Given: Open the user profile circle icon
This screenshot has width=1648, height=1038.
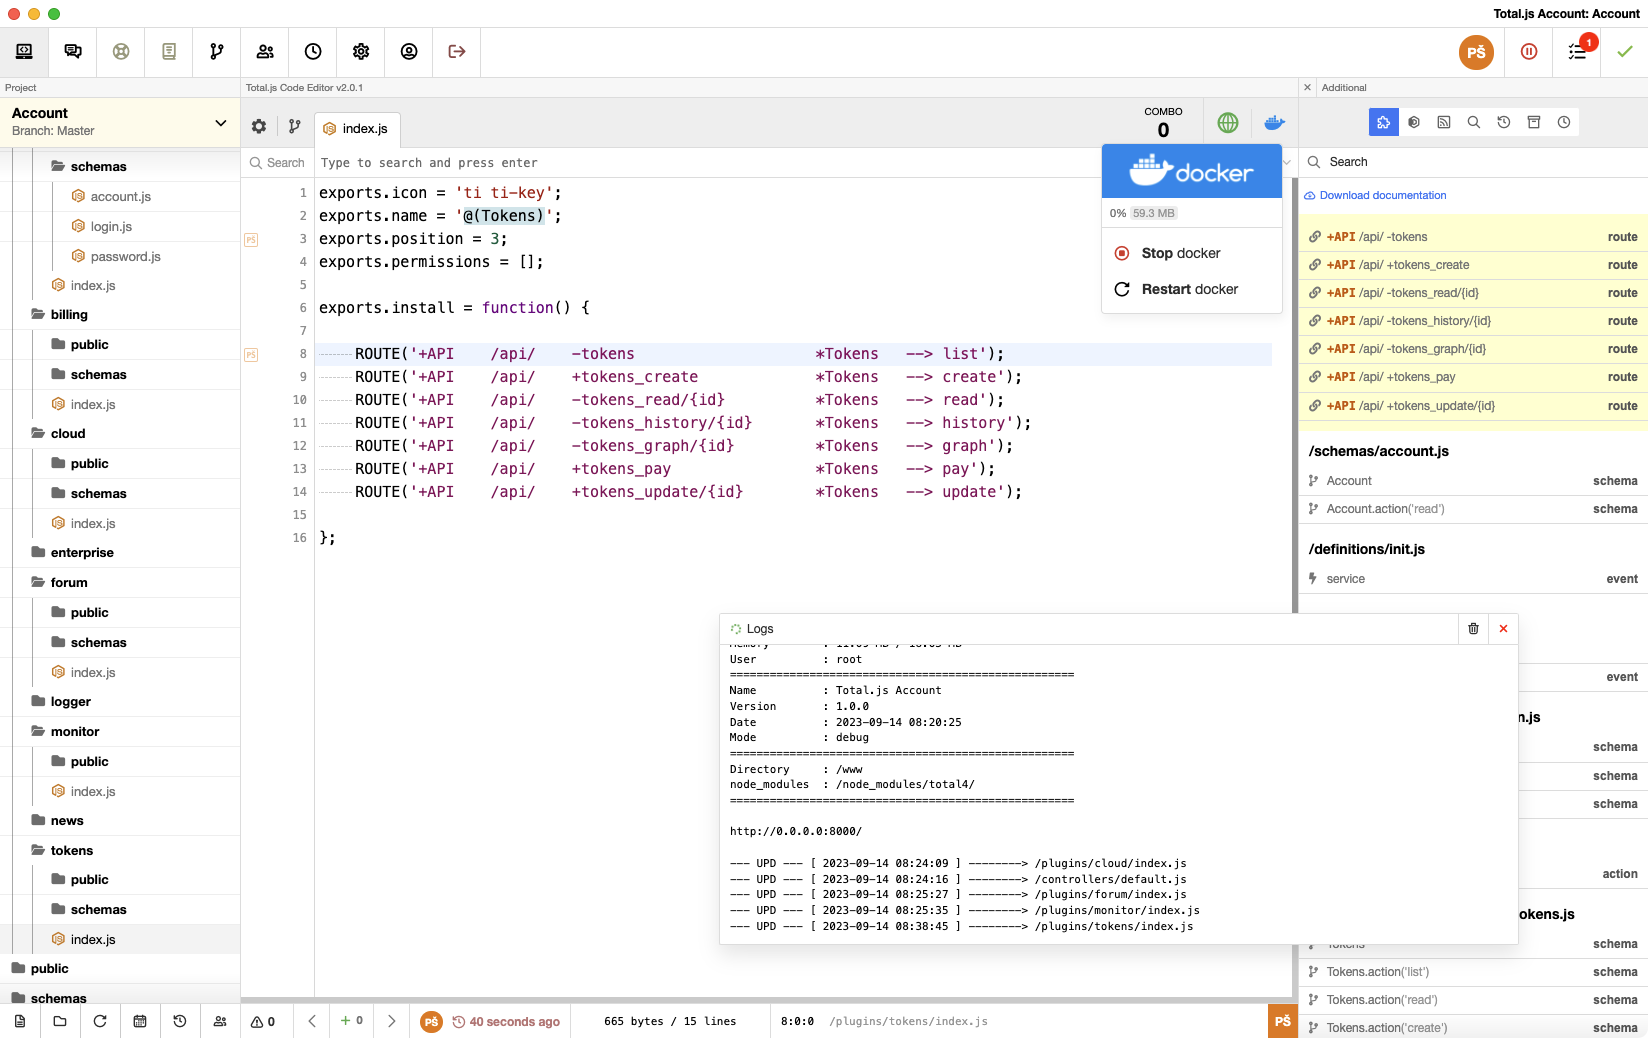Looking at the screenshot, I should click(x=409, y=52).
